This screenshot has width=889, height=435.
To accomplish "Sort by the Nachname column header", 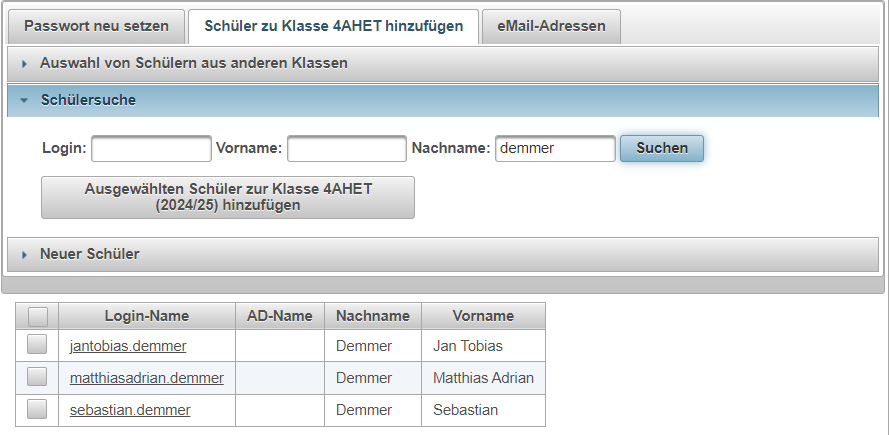I will point(373,316).
